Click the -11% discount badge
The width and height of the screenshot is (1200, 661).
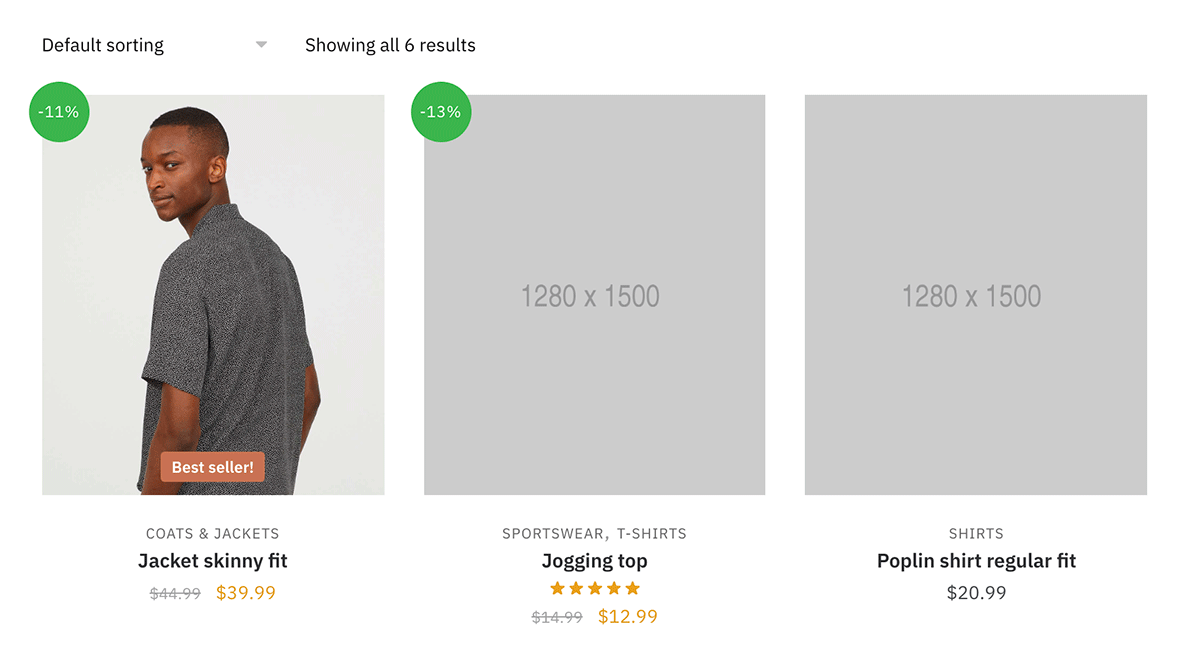(x=59, y=112)
